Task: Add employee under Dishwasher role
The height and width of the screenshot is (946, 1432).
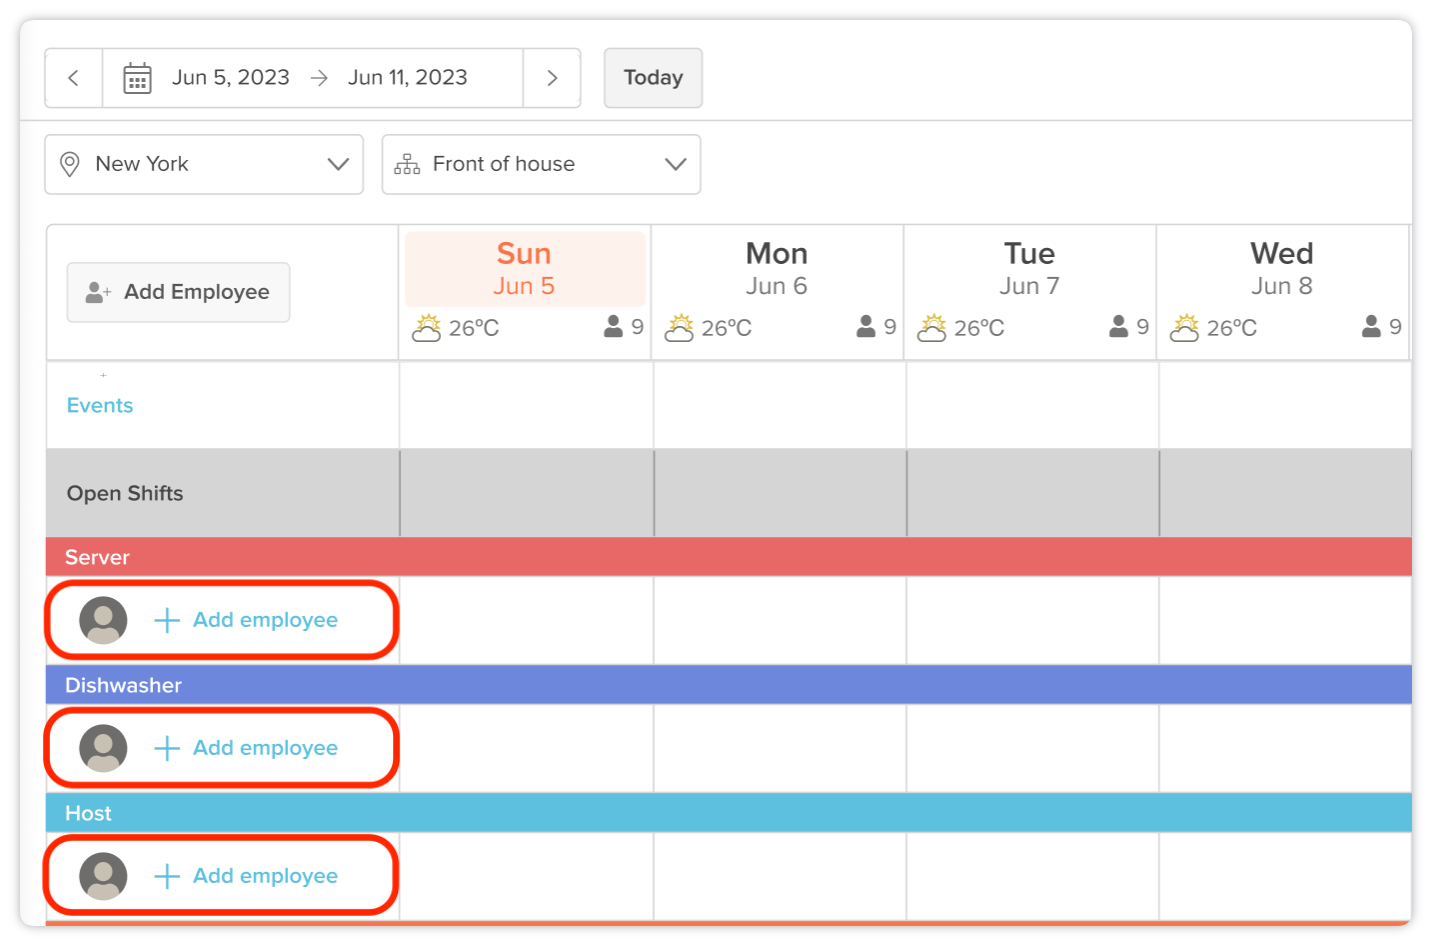Action: 264,748
